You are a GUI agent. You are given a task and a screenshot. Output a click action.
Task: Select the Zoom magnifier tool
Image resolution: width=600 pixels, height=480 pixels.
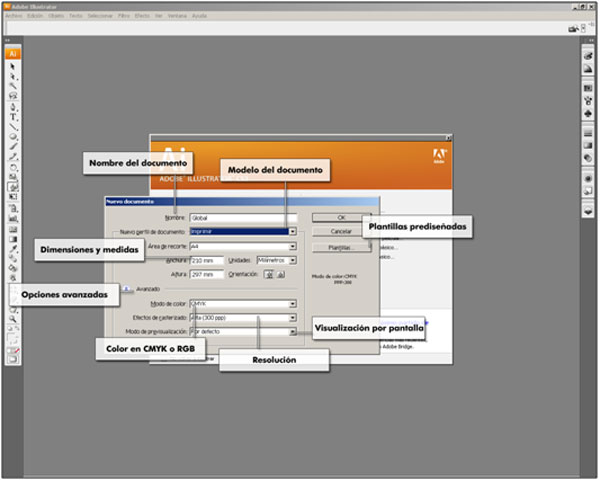tap(13, 318)
